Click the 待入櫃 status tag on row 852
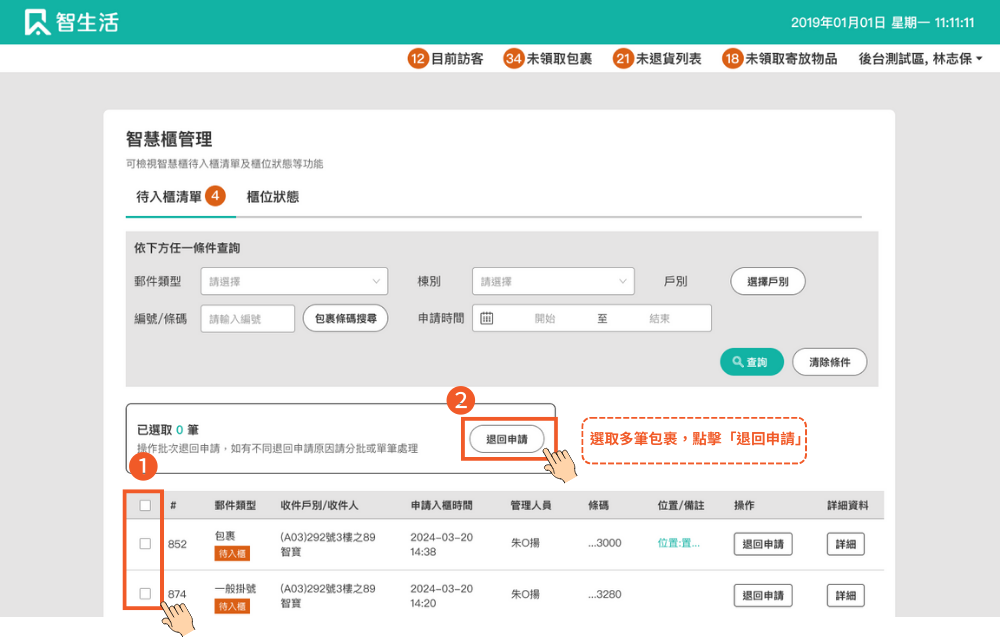1000x639 pixels. 232,554
